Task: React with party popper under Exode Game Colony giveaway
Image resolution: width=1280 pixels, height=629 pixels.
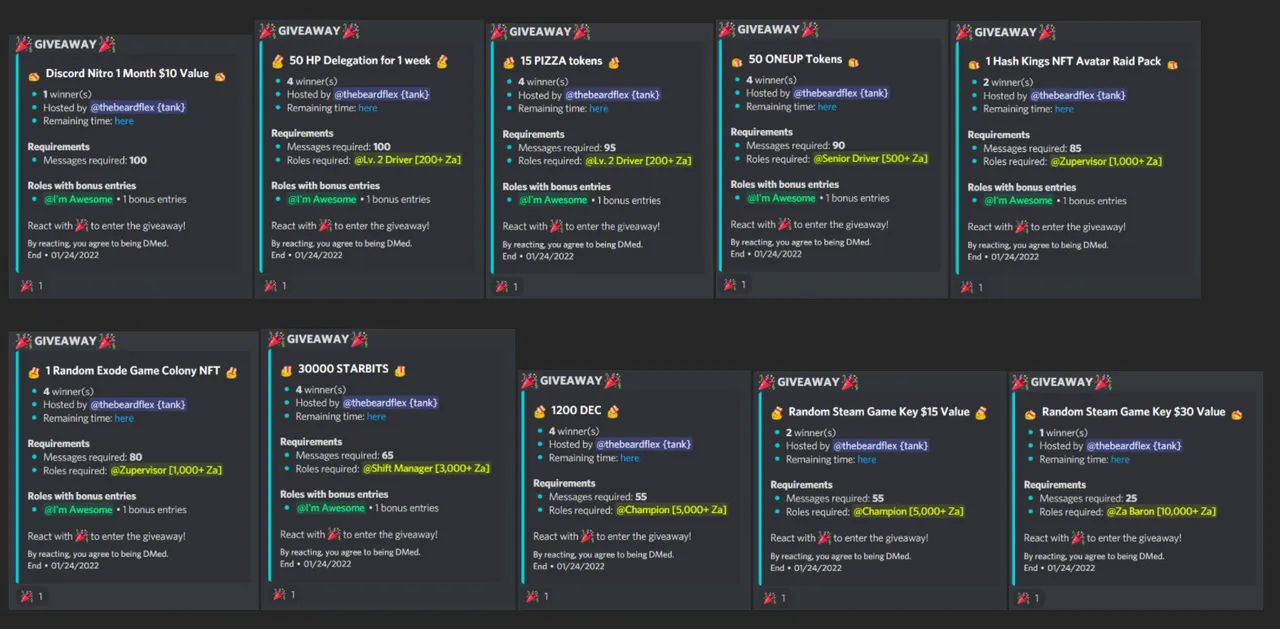Action: coord(30,597)
